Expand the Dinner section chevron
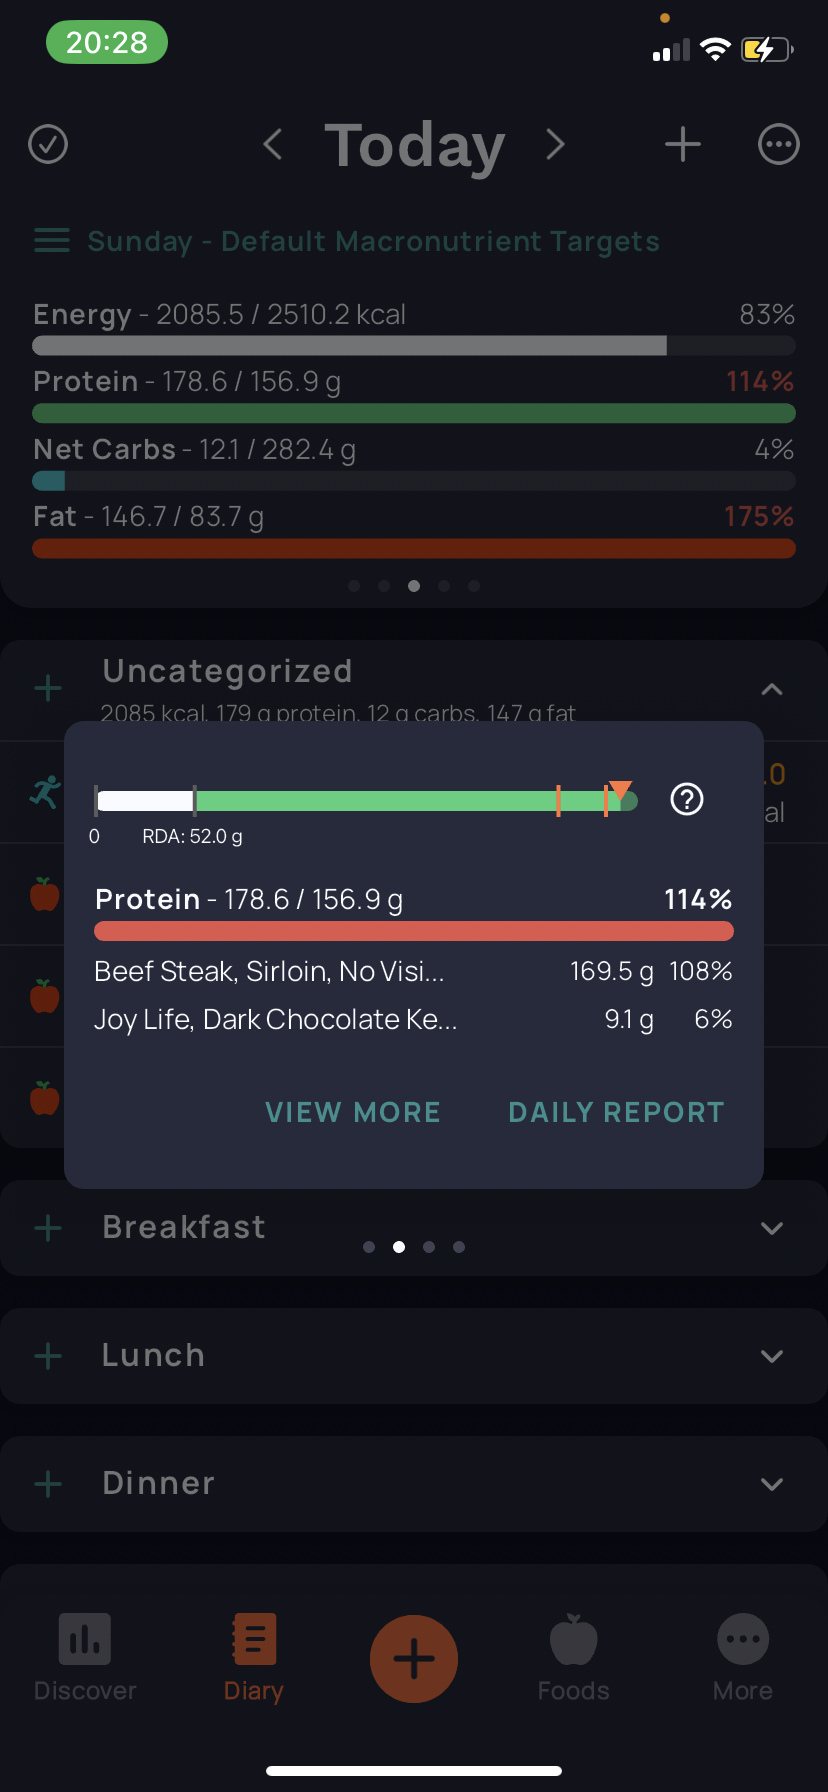This screenshot has height=1792, width=828. click(x=772, y=1484)
